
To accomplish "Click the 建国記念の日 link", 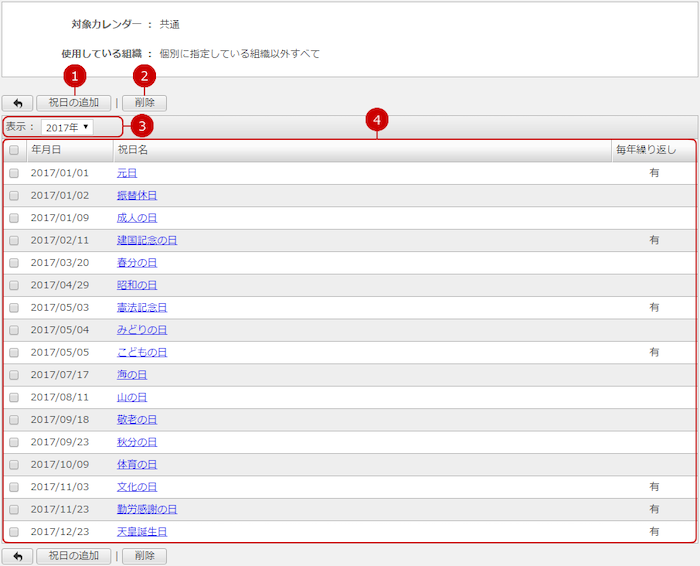I will coord(147,240).
